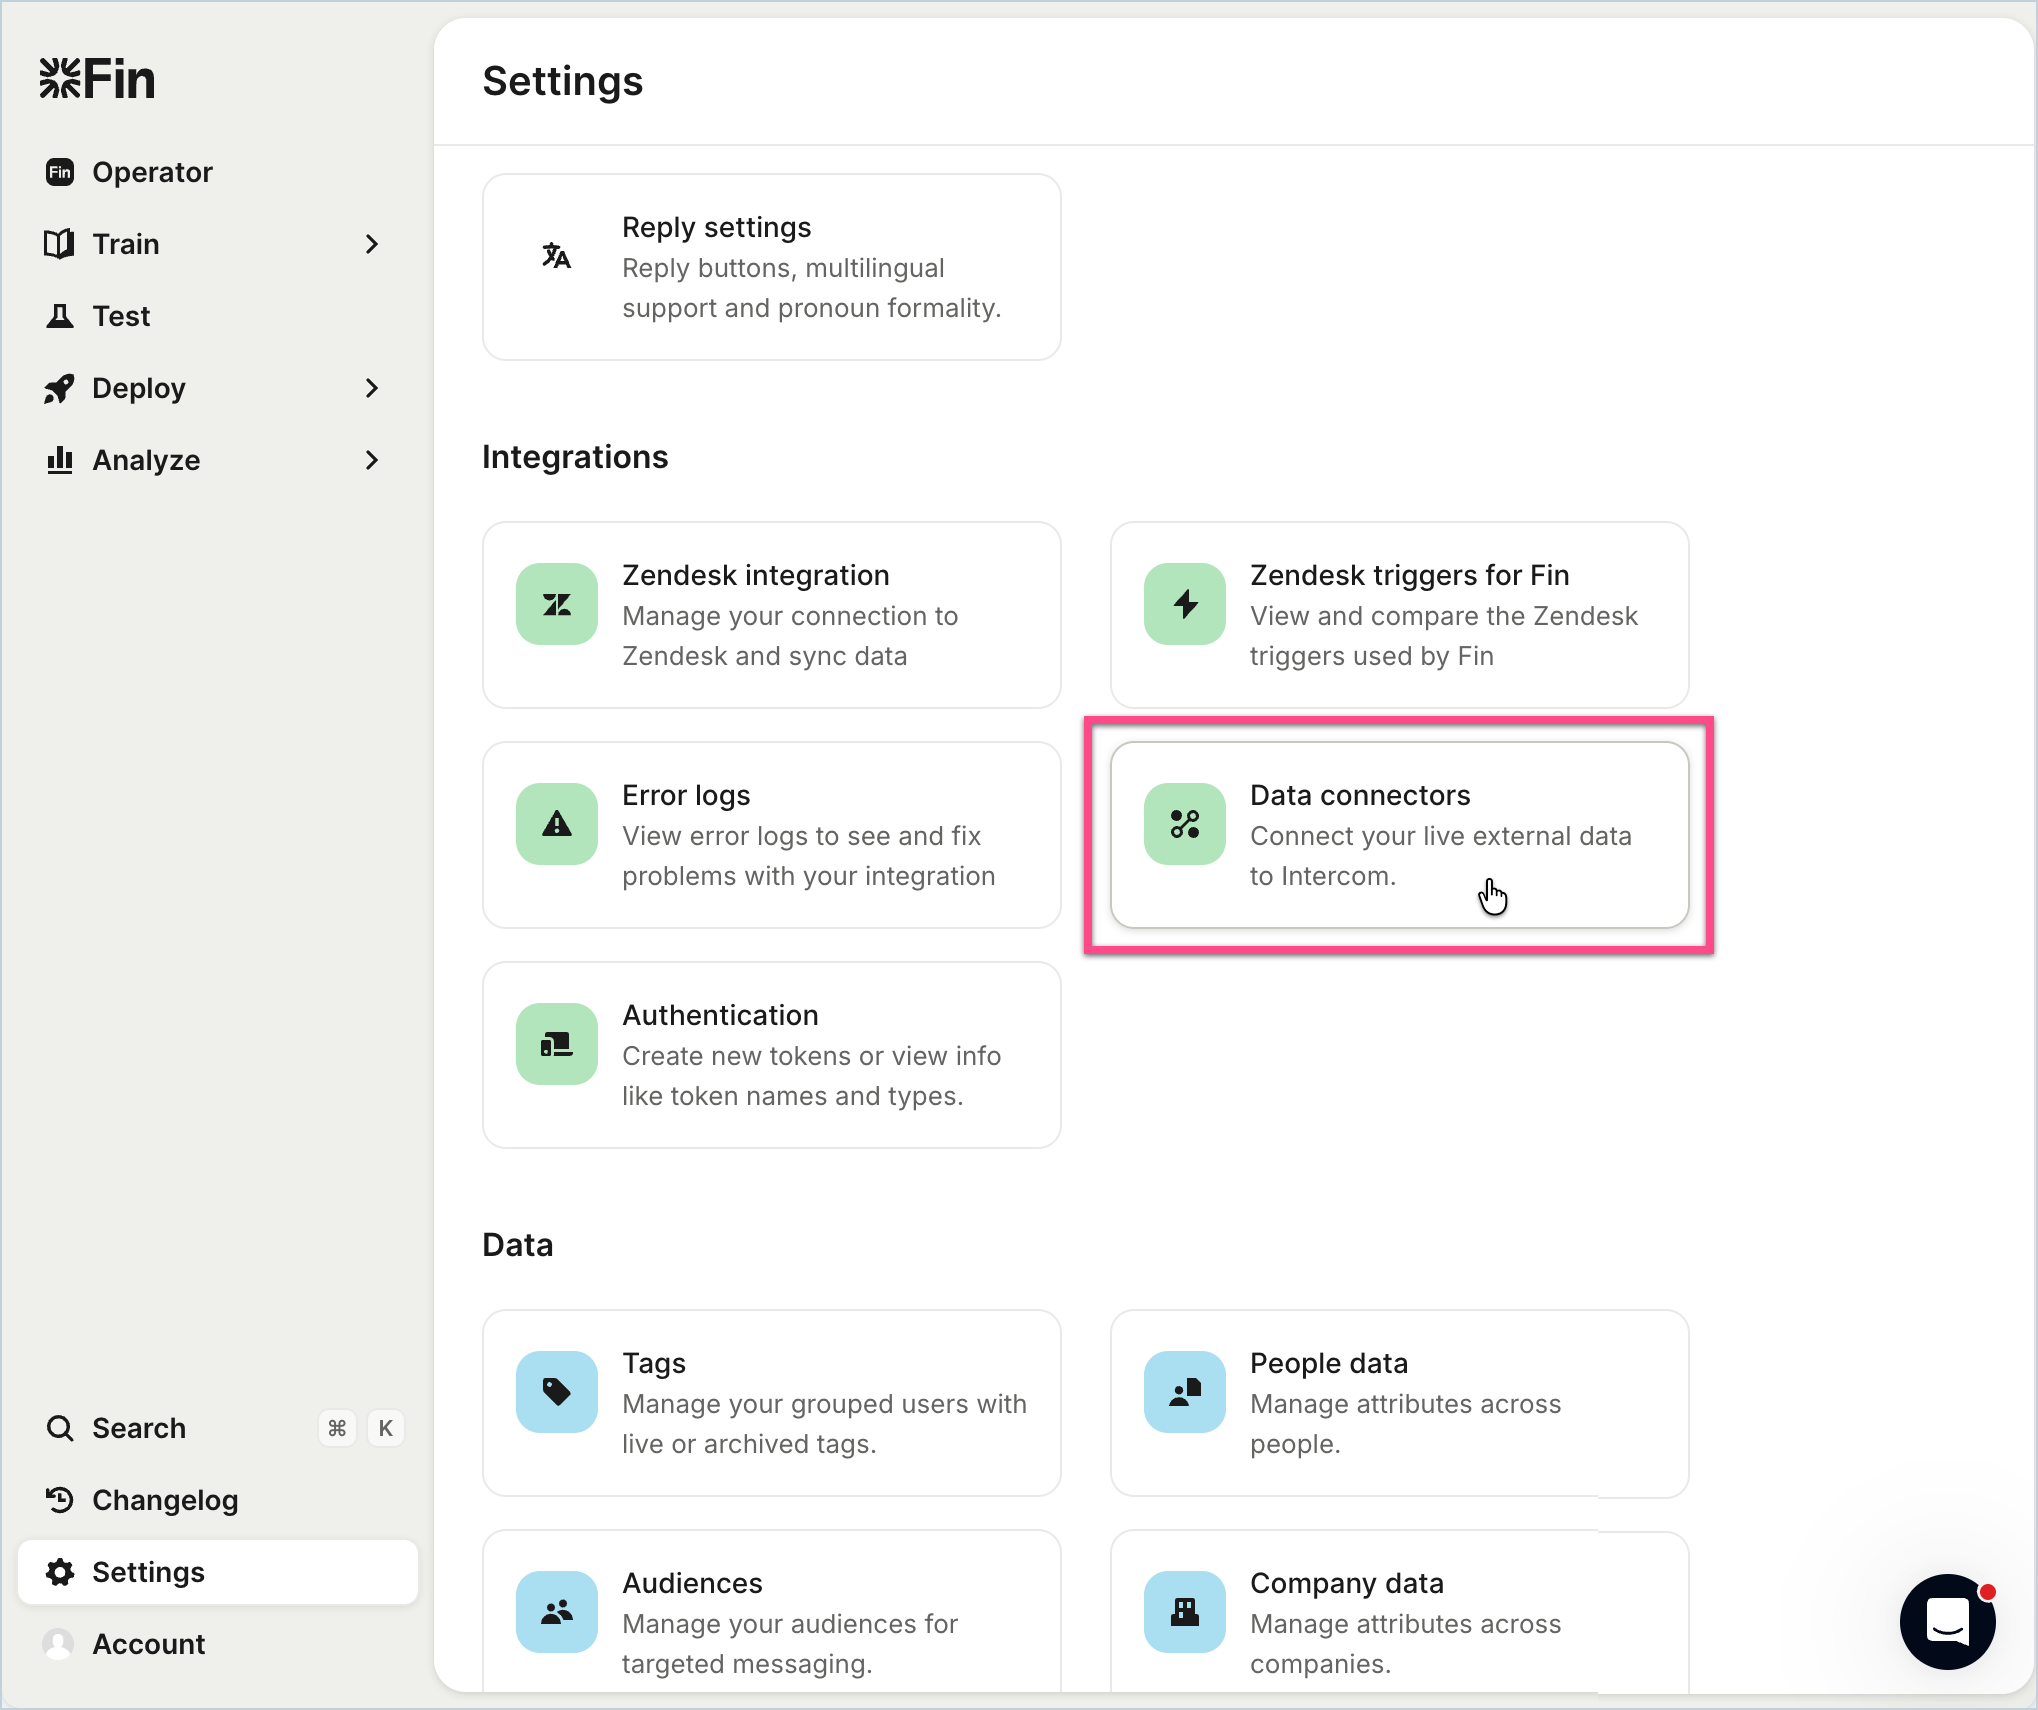Open the Reply settings card
The height and width of the screenshot is (1710, 2038).
tap(772, 267)
